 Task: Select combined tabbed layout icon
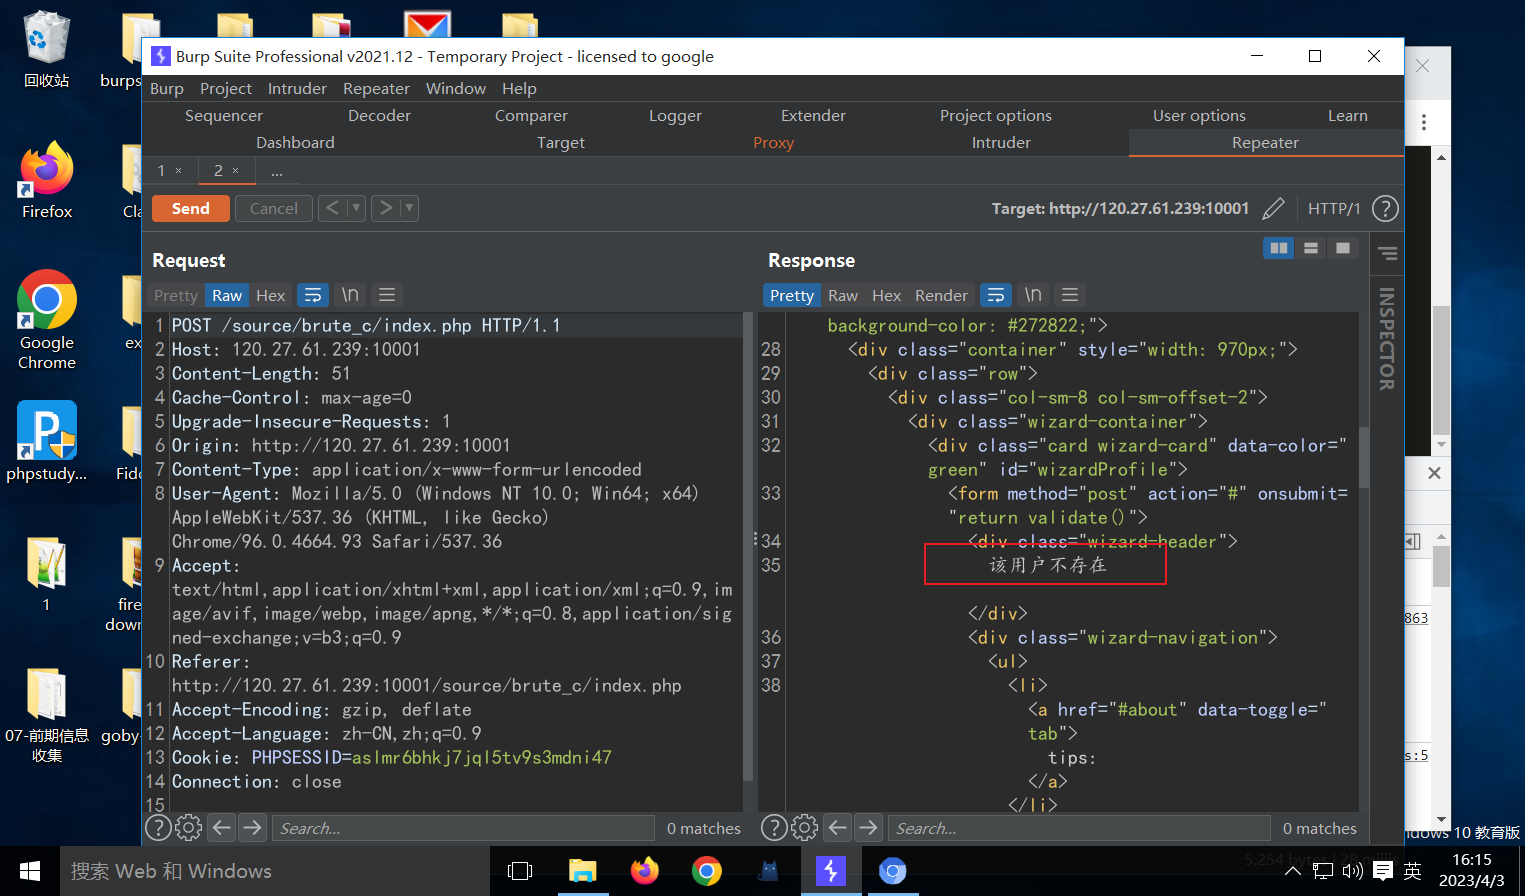(1343, 248)
